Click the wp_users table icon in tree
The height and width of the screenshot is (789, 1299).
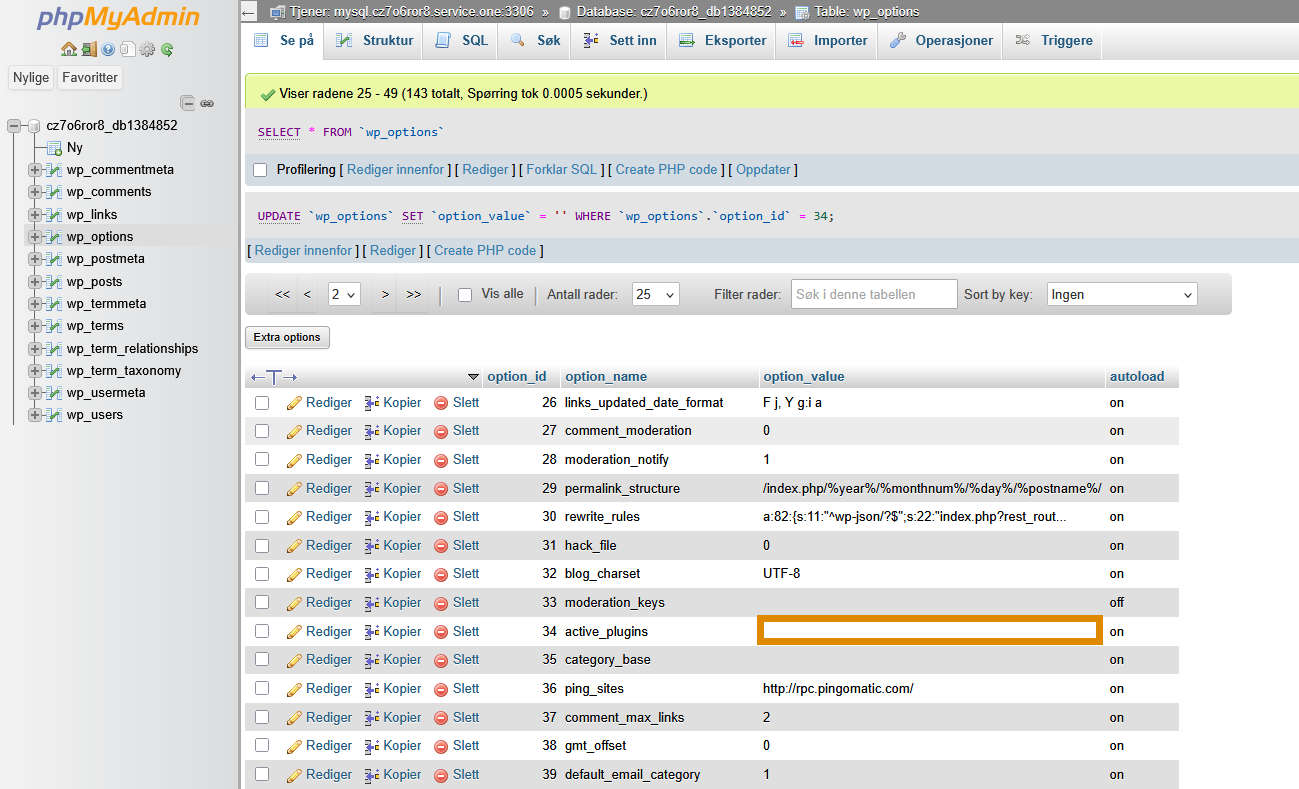[54, 415]
